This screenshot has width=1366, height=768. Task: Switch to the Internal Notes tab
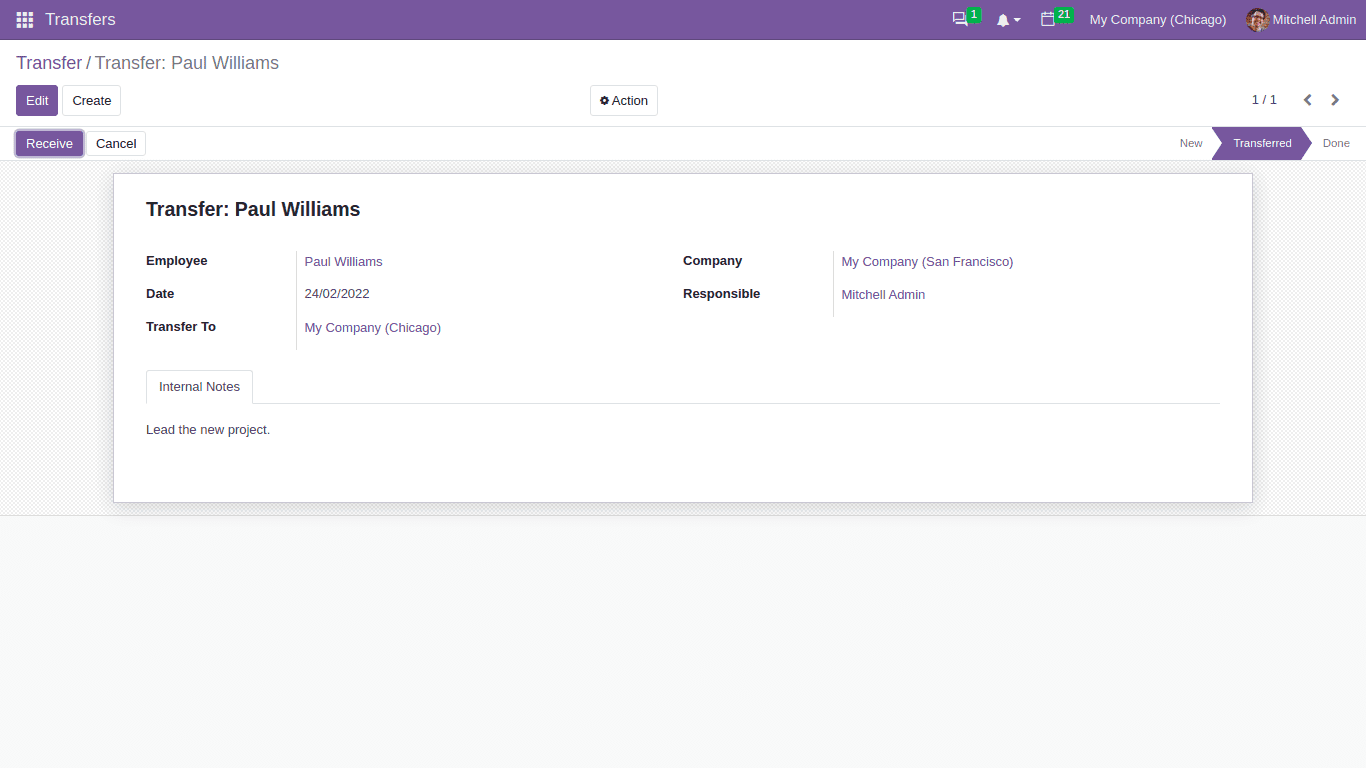[199, 386]
